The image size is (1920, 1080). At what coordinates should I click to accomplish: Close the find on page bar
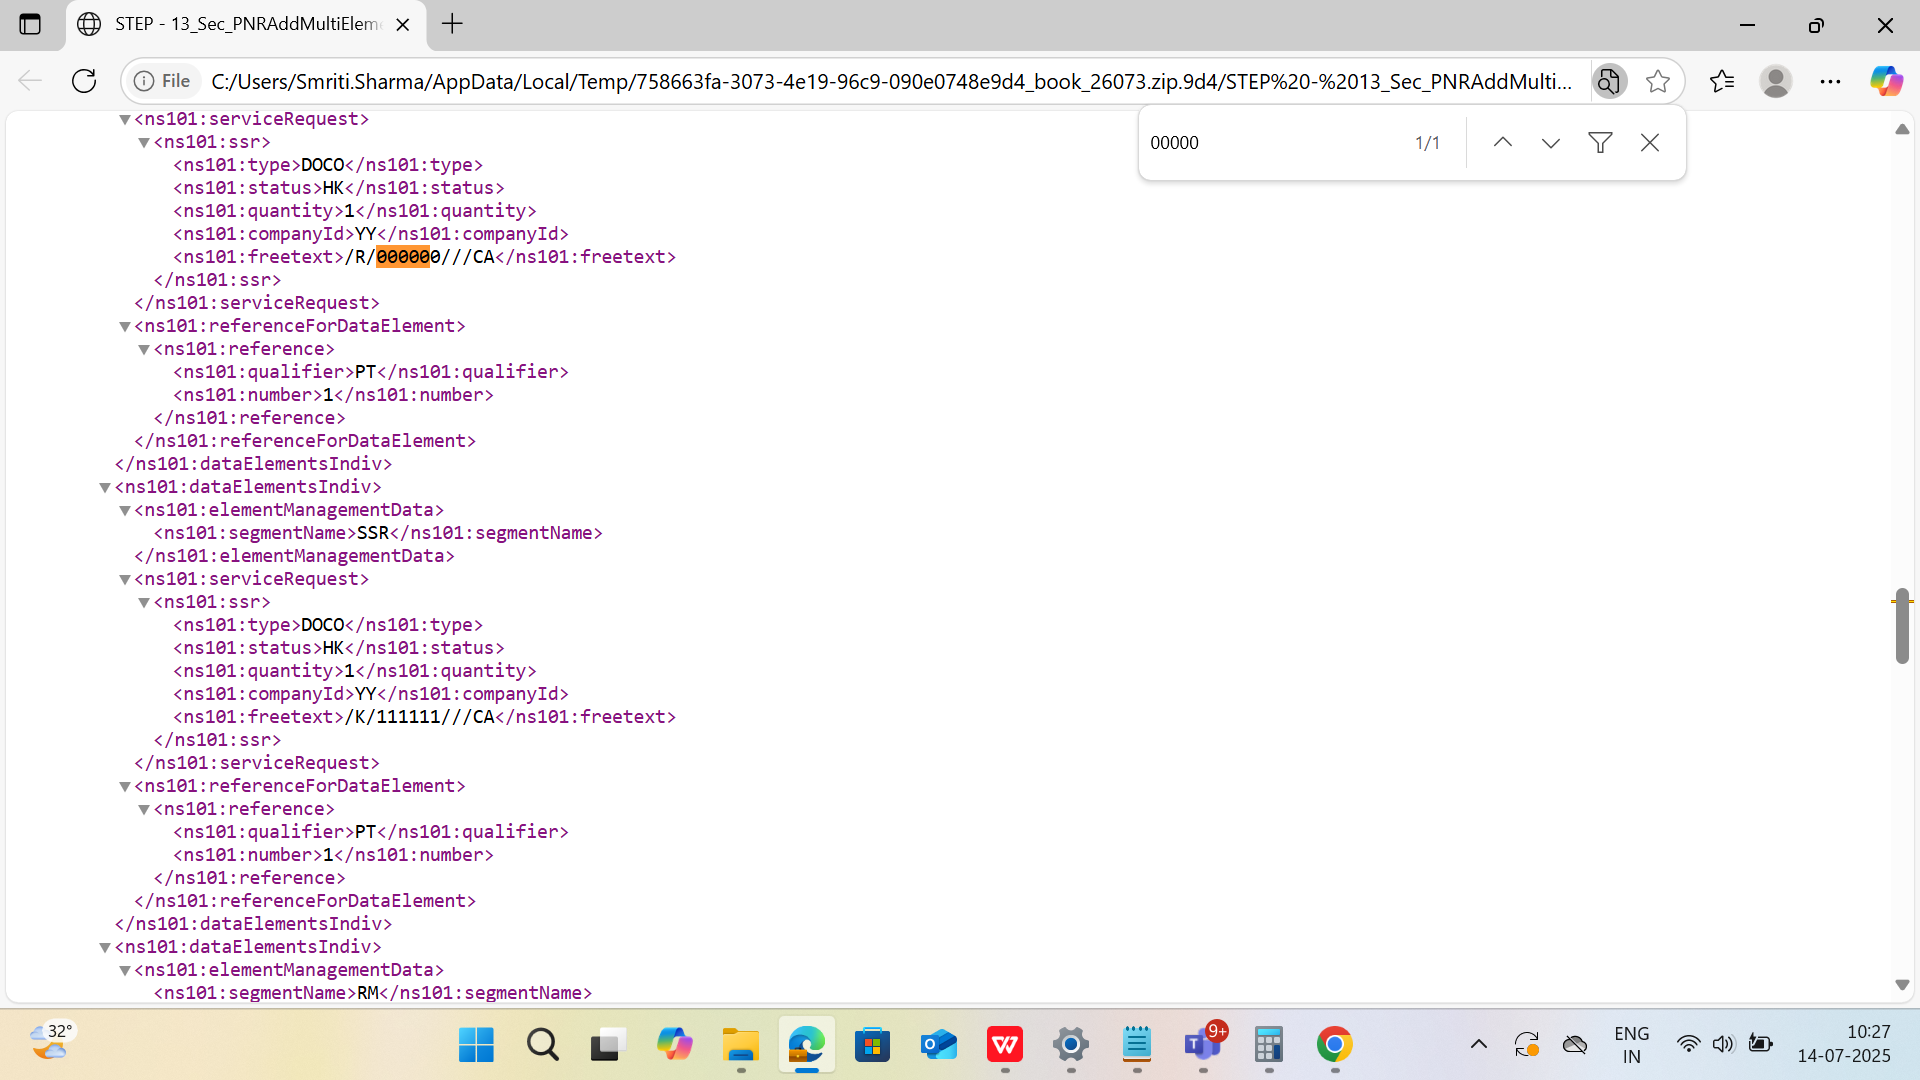click(x=1650, y=143)
